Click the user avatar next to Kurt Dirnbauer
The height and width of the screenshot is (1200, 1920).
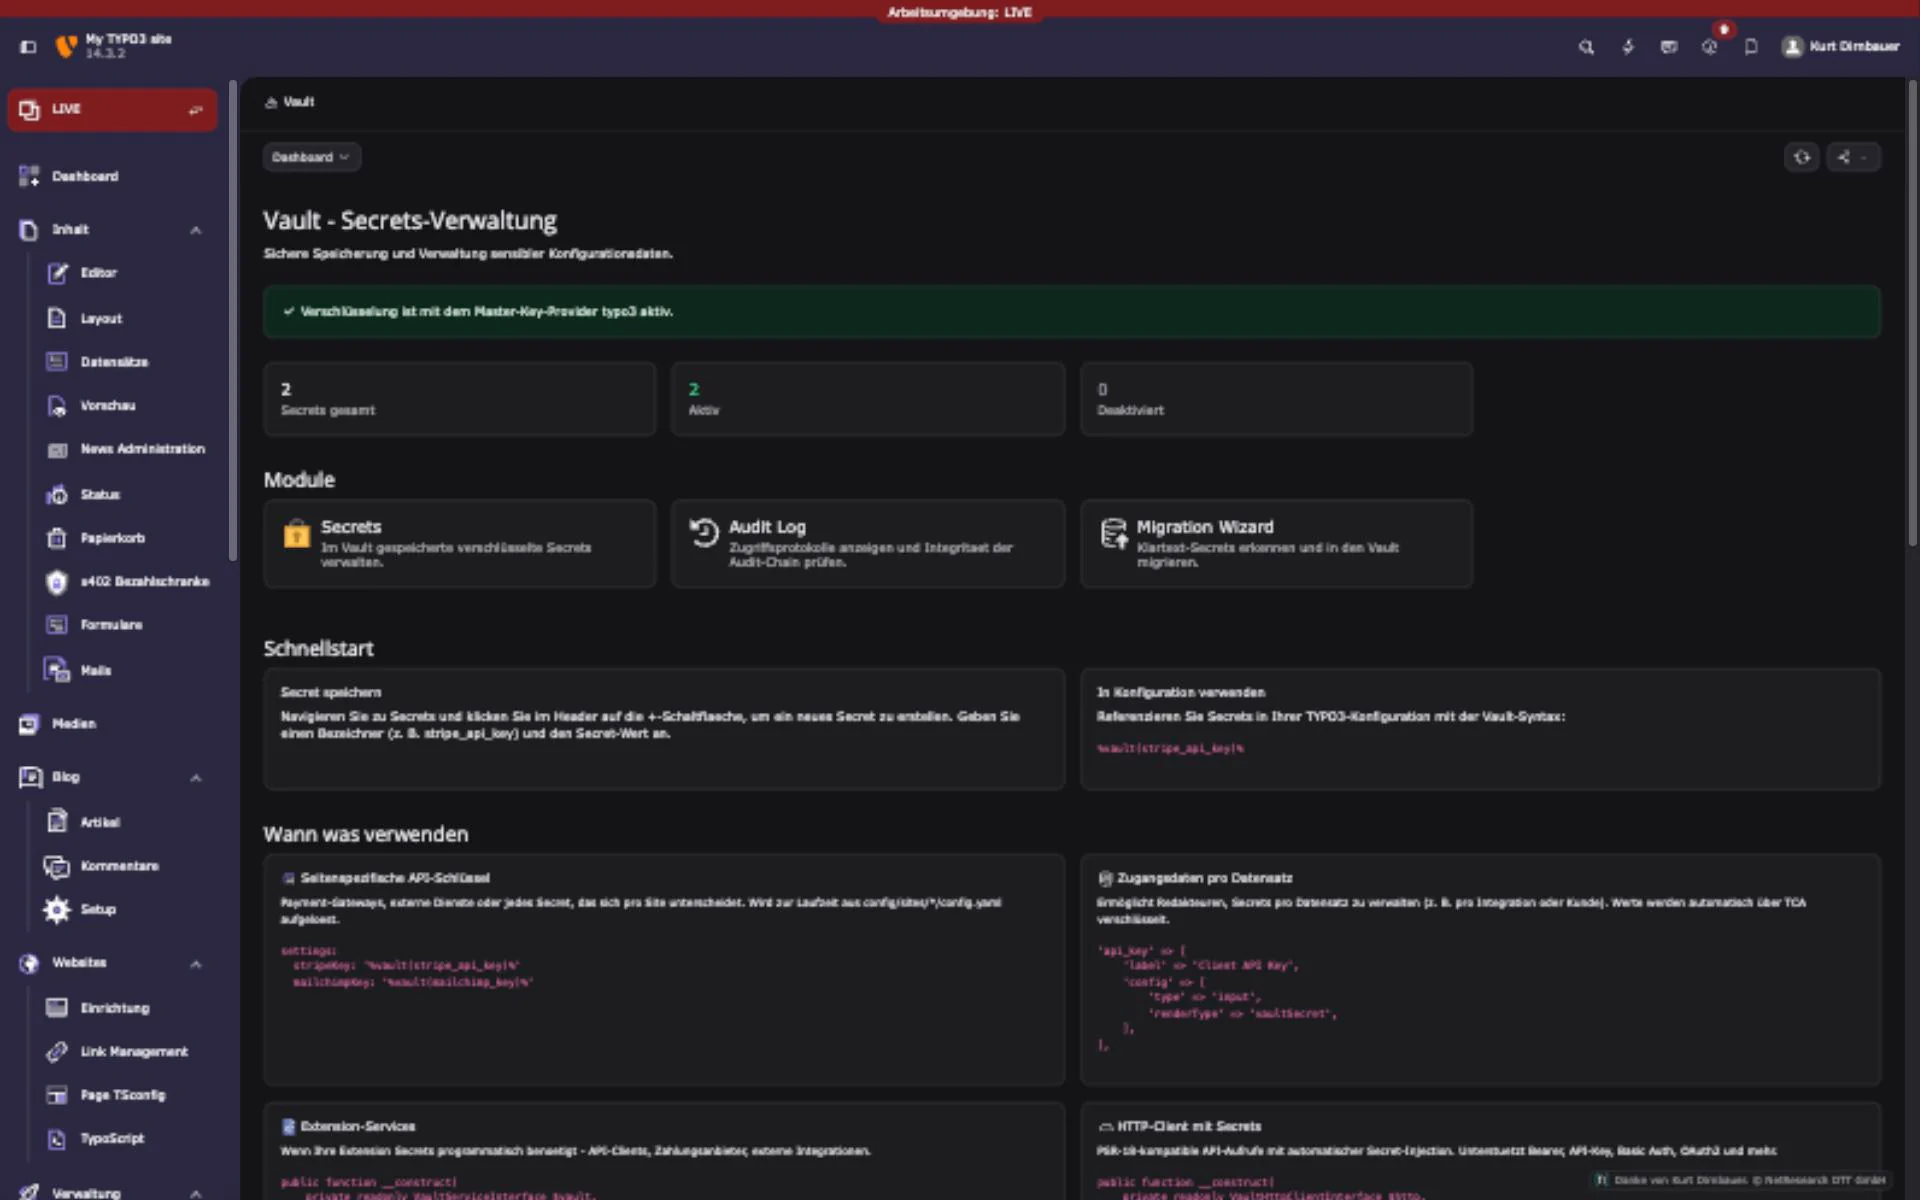click(x=1792, y=46)
